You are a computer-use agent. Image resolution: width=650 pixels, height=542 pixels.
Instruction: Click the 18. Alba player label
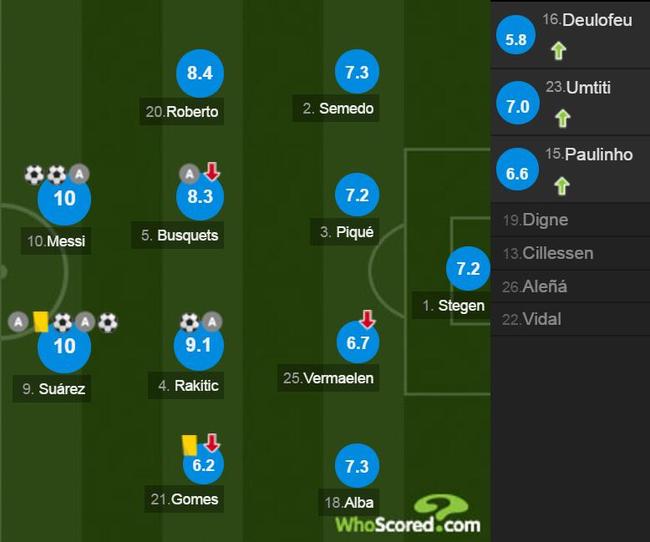pos(347,503)
